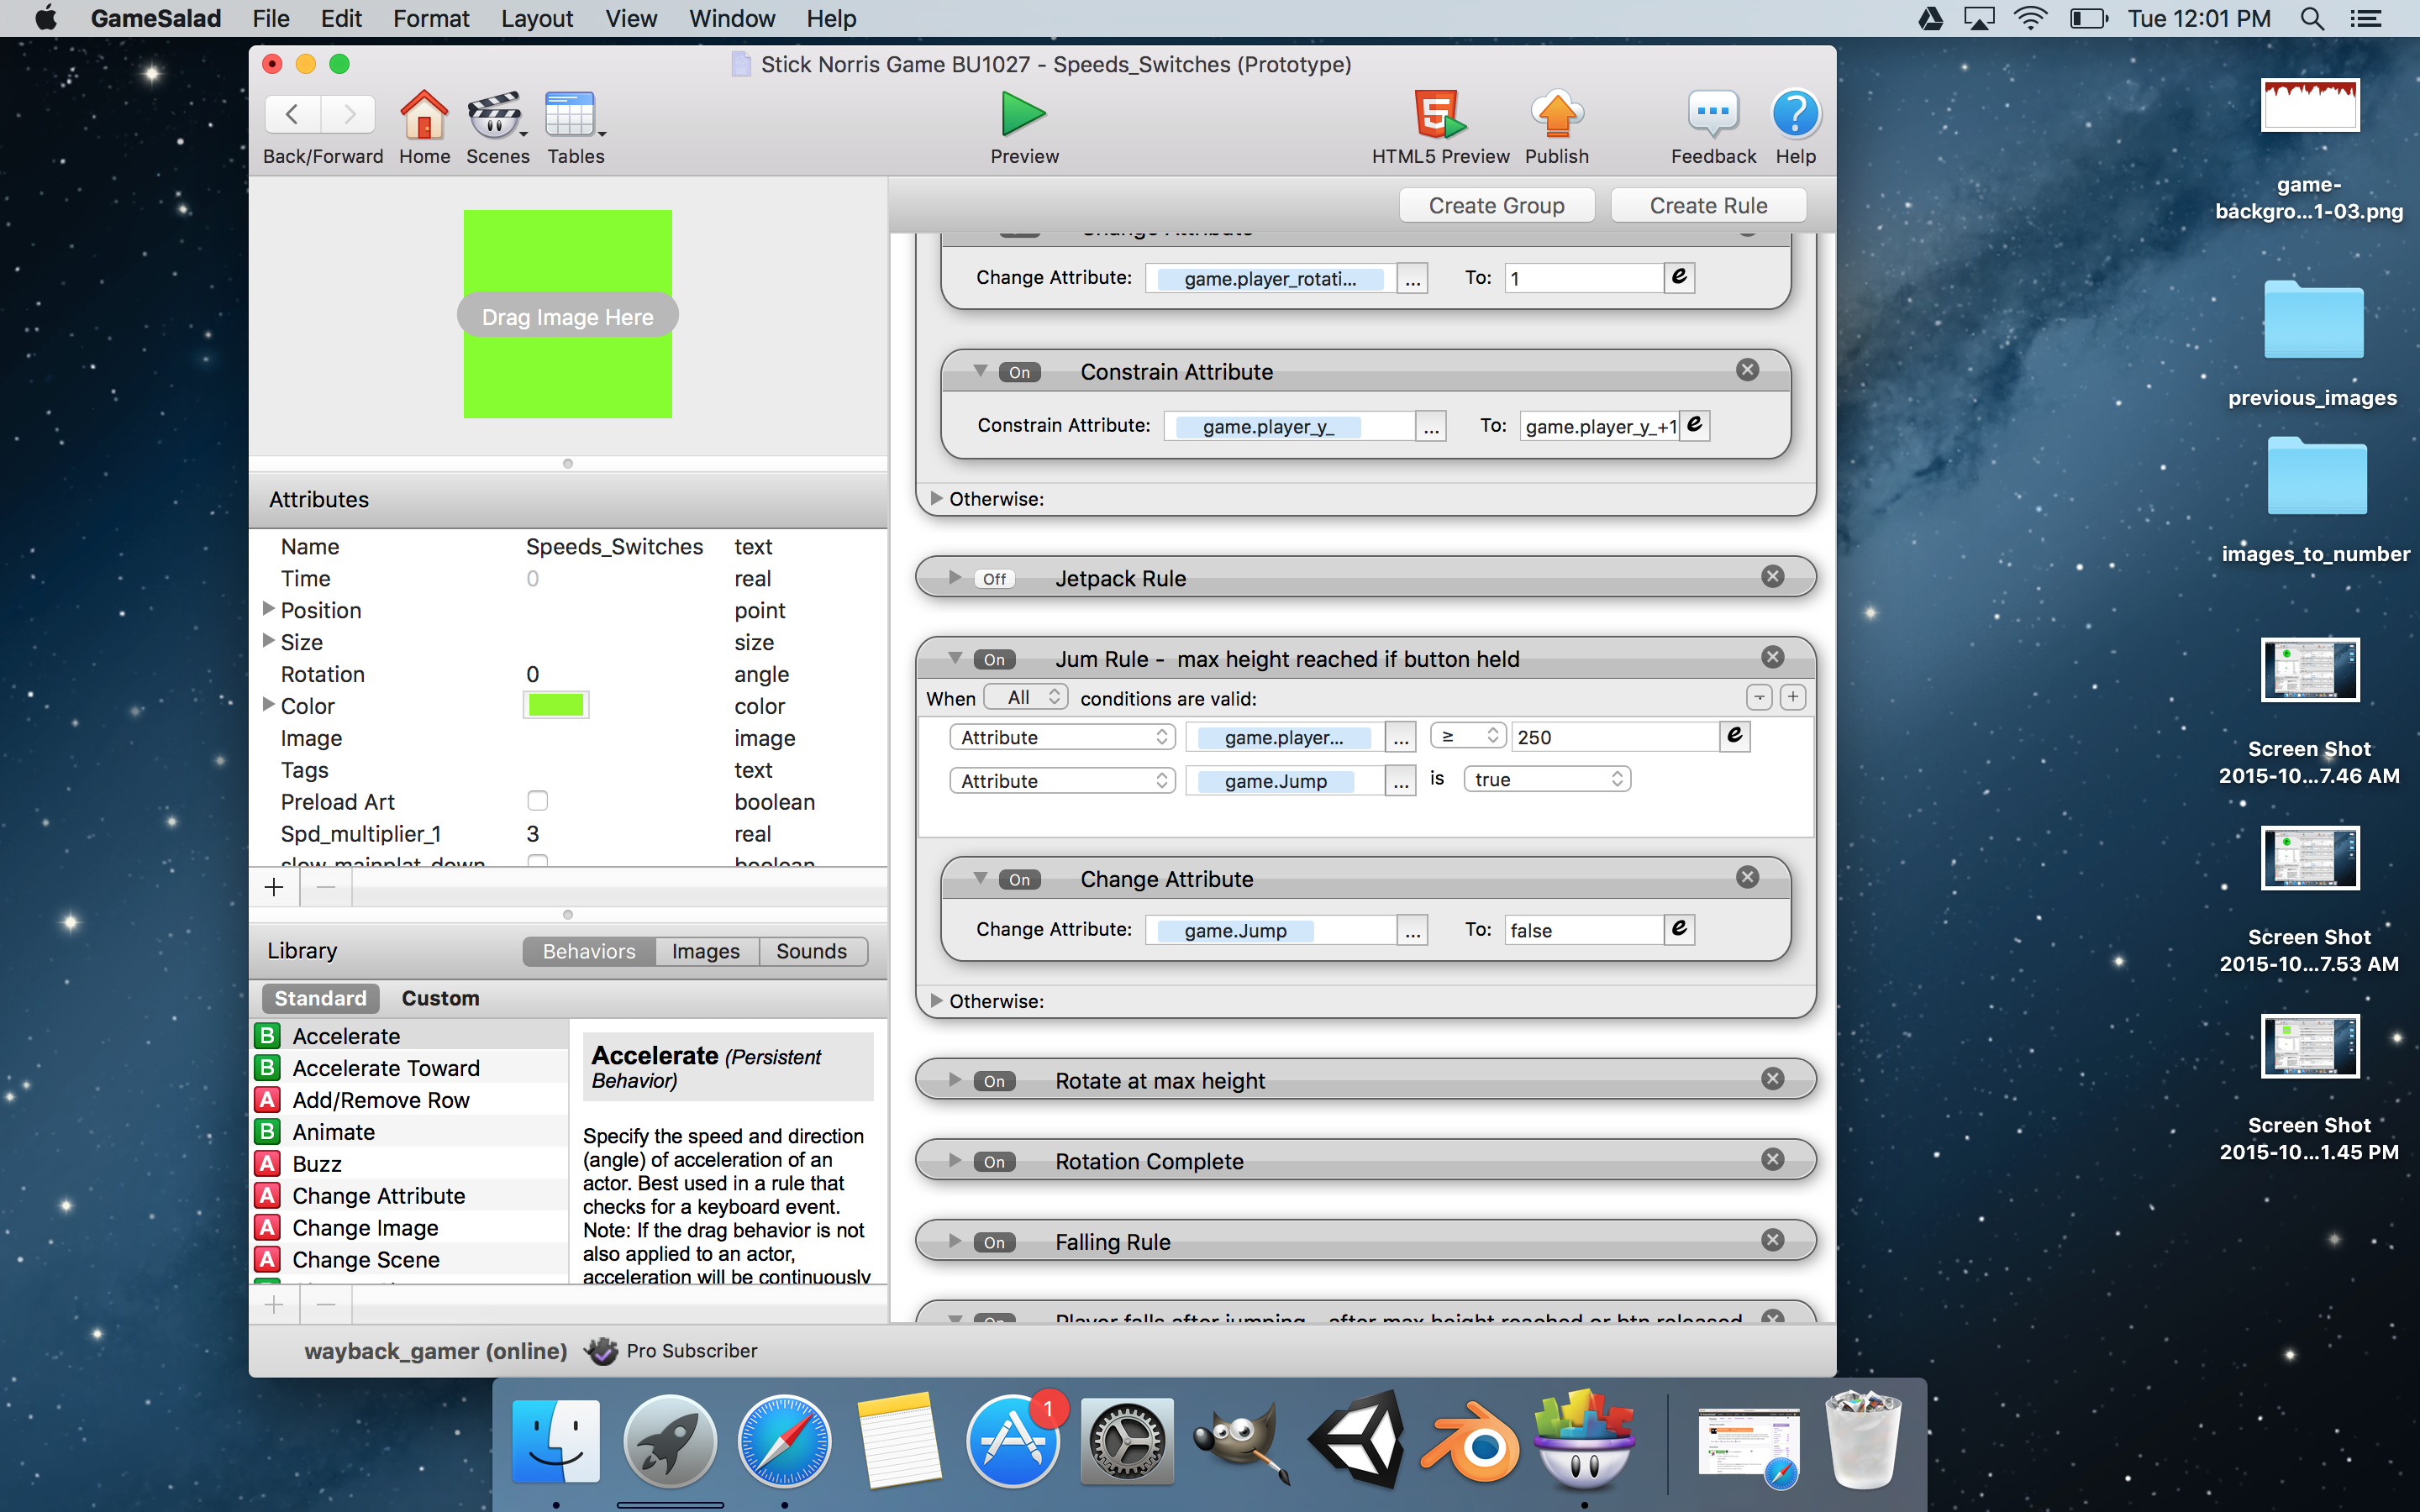Open GIMP from the Dock

tap(1241, 1442)
